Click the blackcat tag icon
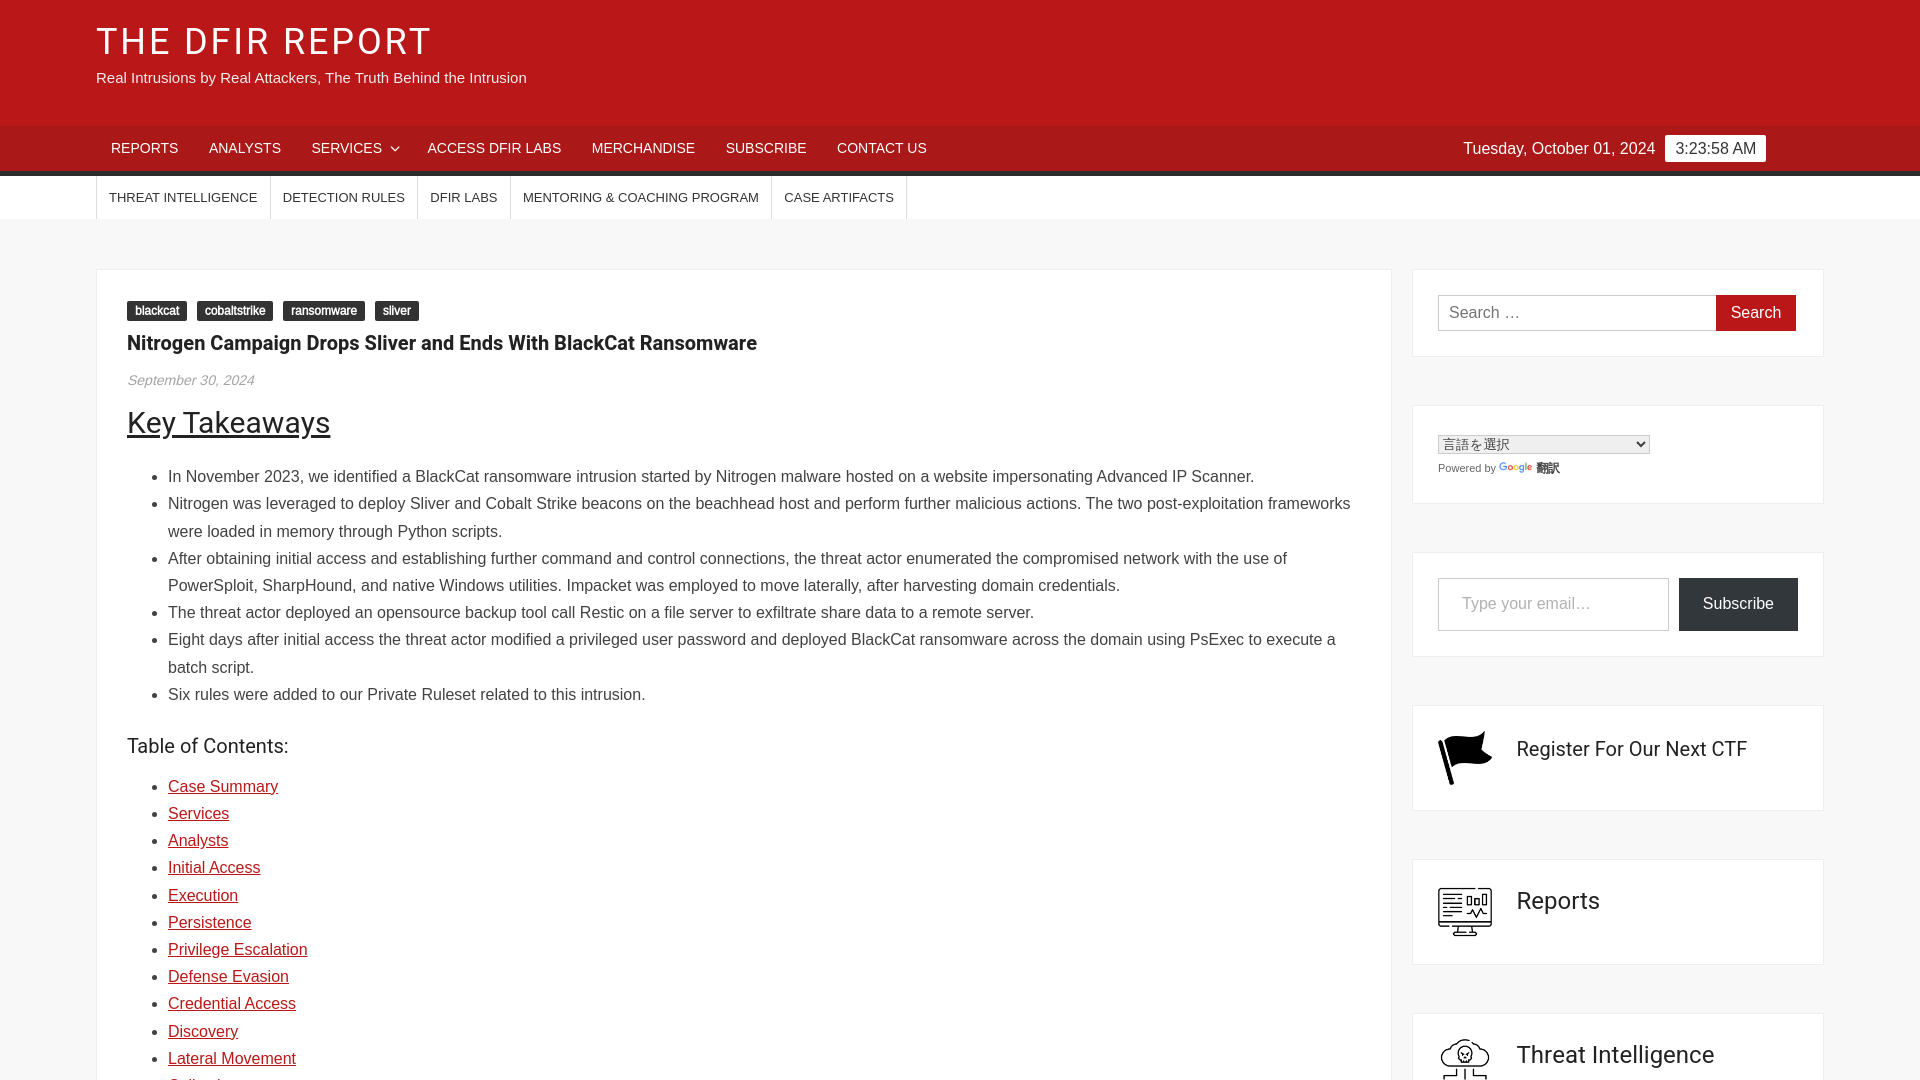Image resolution: width=1920 pixels, height=1080 pixels. 157,310
